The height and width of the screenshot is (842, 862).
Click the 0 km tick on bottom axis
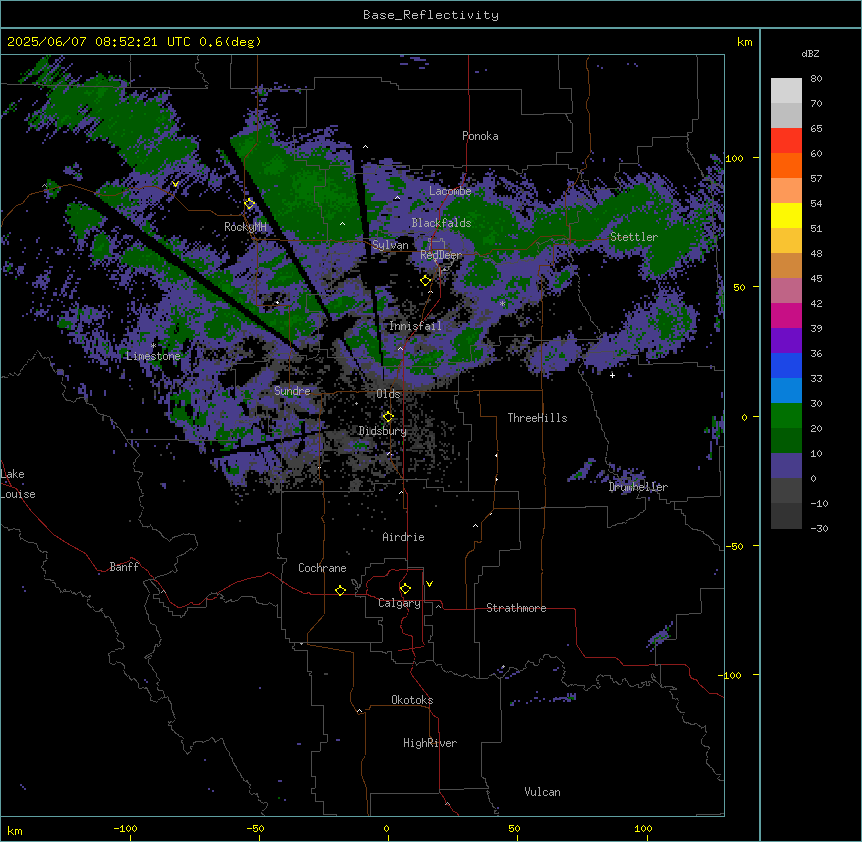386,828
